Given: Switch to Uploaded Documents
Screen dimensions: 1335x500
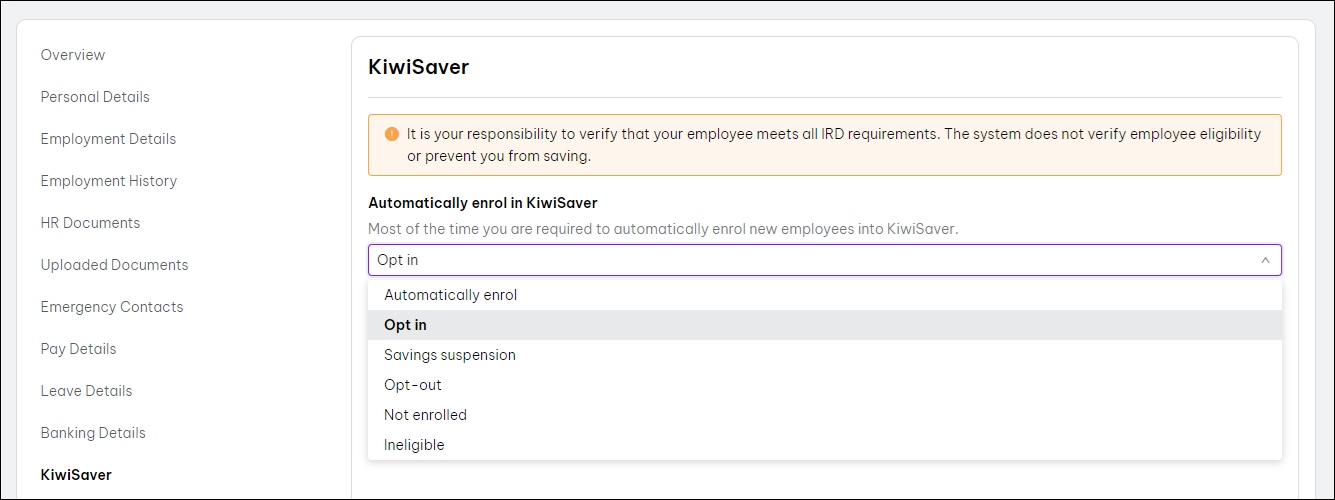Looking at the screenshot, I should (114, 265).
